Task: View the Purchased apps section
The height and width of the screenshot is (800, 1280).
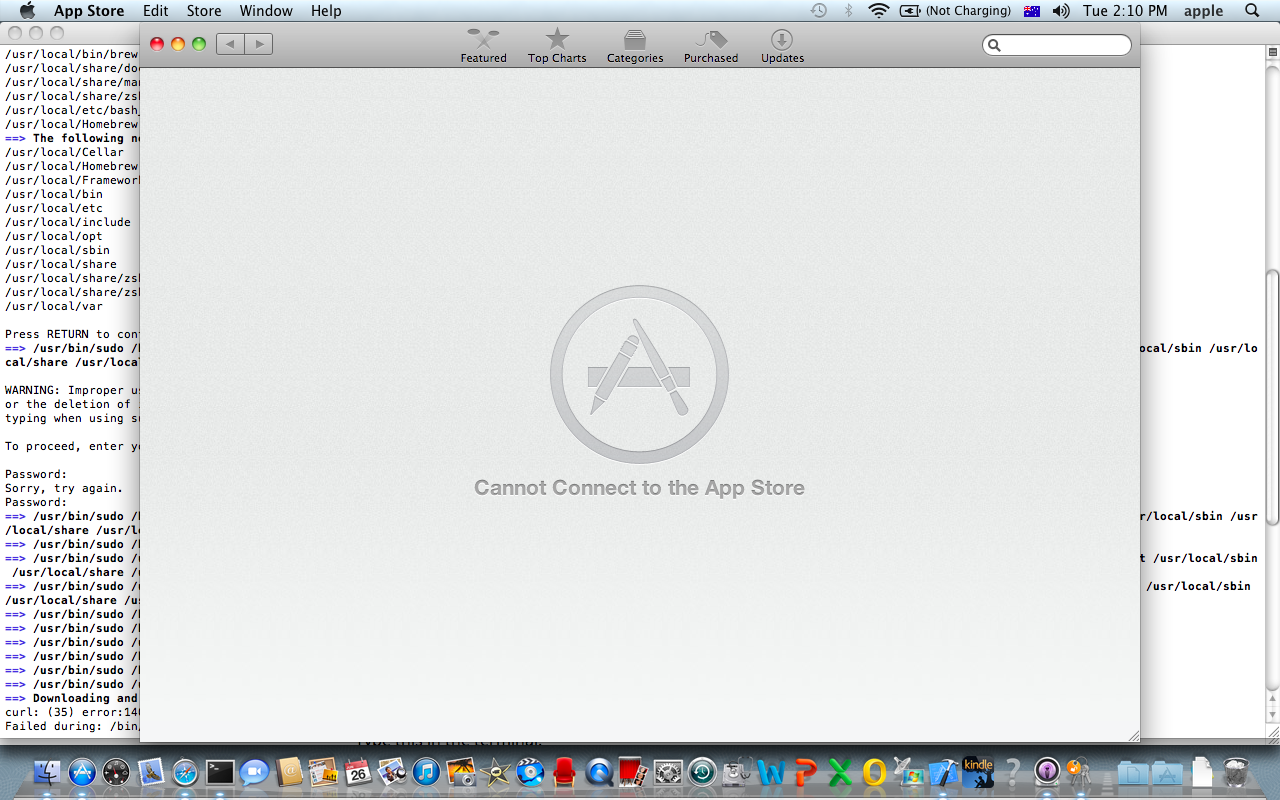Action: 711,46
